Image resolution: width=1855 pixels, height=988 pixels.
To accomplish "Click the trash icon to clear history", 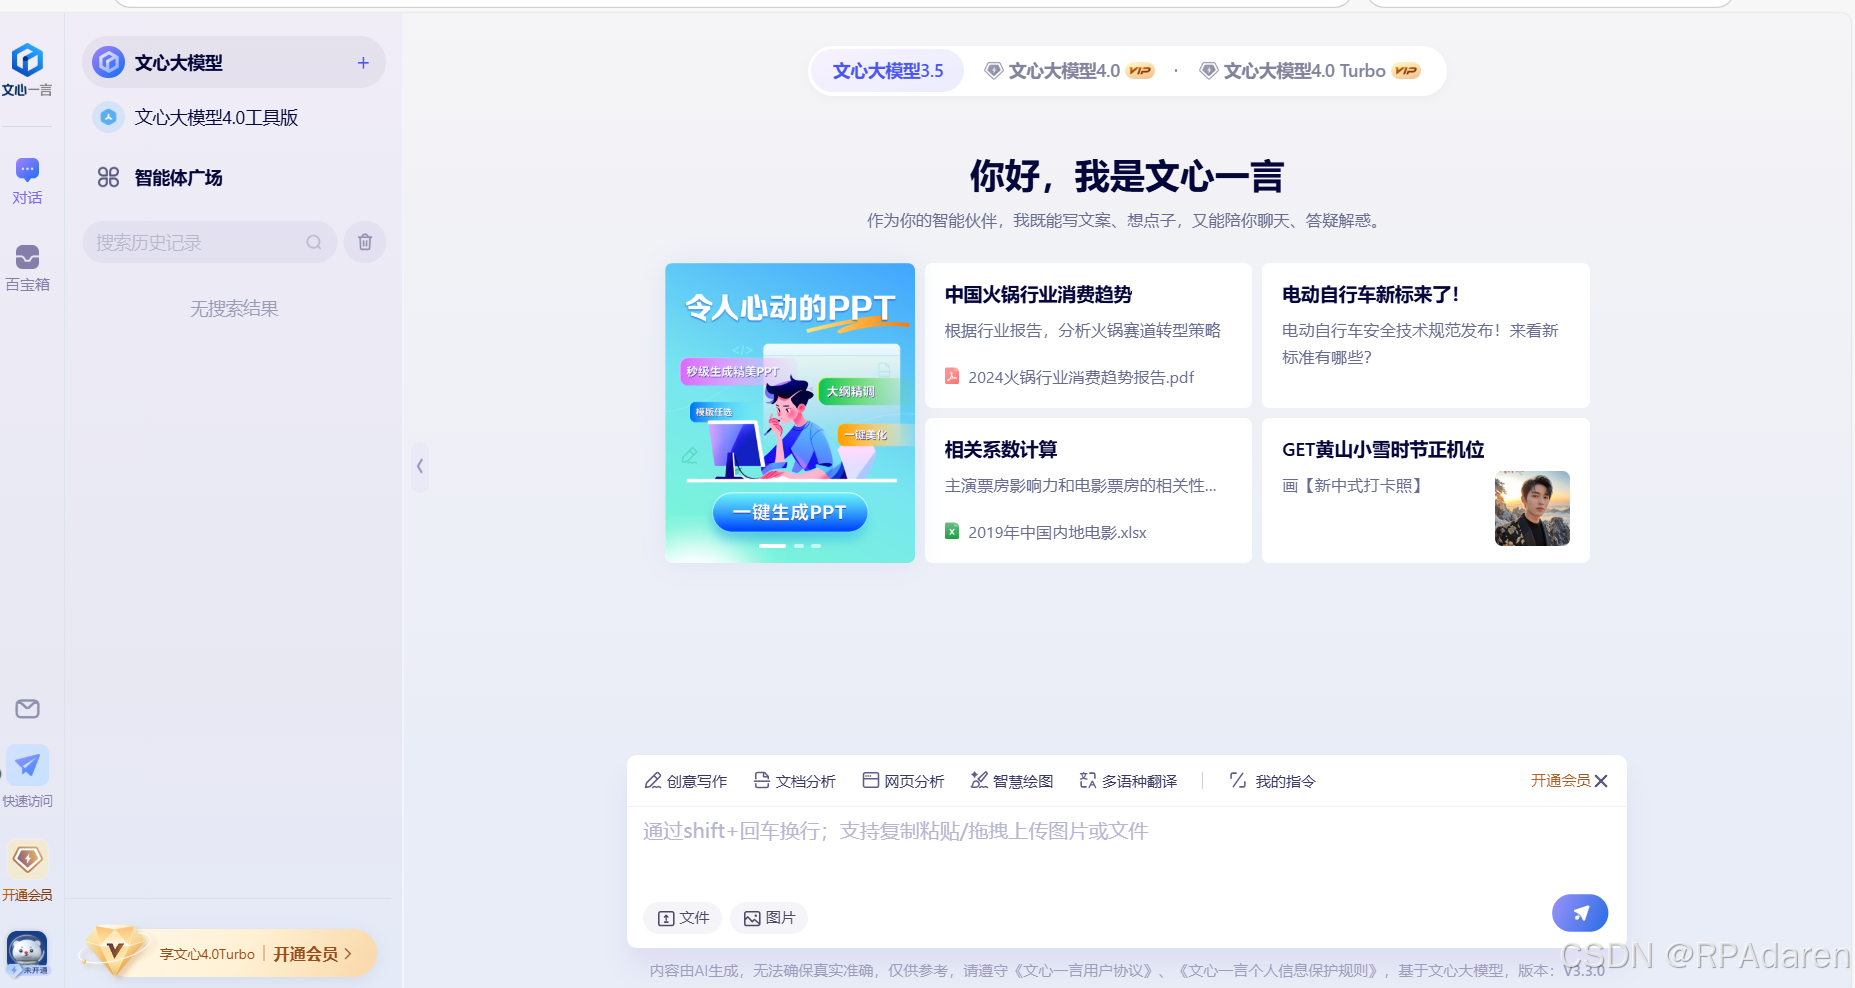I will [x=365, y=242].
